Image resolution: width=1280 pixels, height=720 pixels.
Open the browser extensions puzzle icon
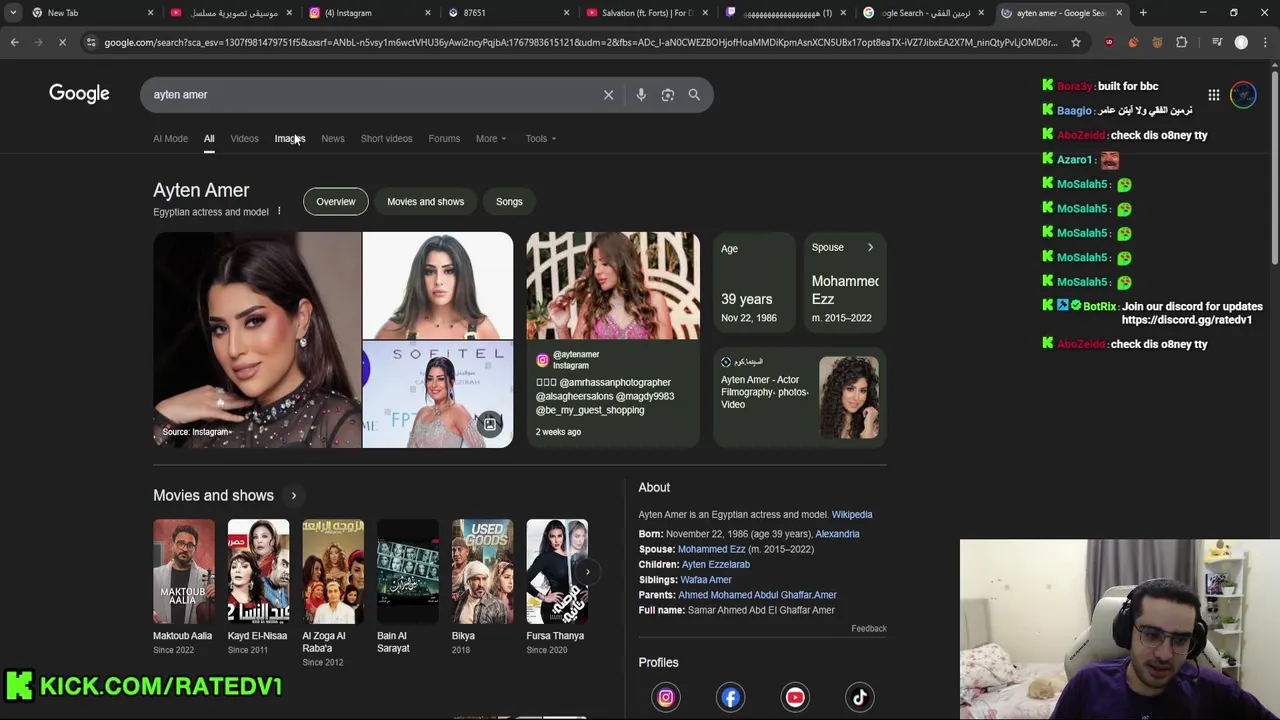click(x=1182, y=42)
